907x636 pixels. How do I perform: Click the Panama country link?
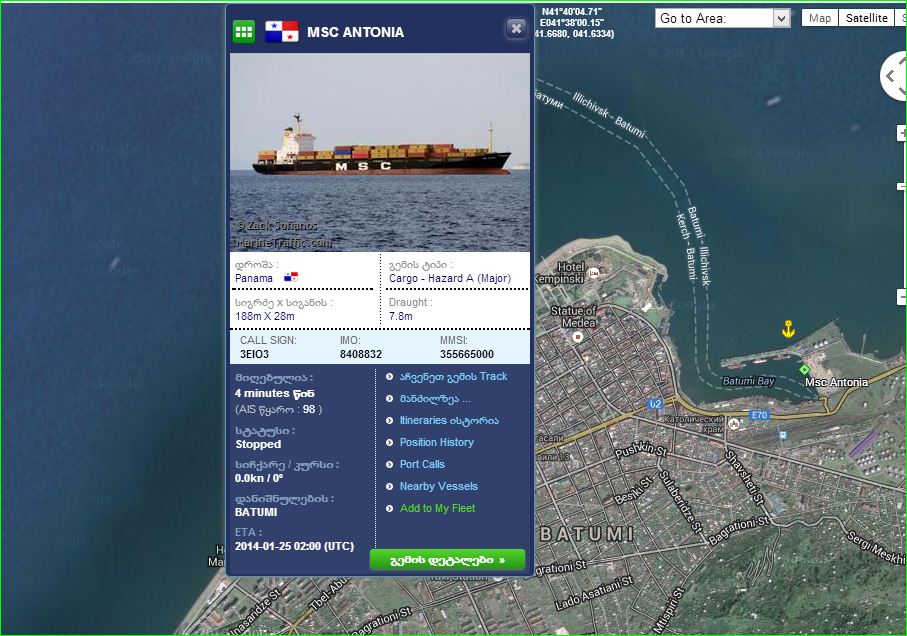point(254,278)
